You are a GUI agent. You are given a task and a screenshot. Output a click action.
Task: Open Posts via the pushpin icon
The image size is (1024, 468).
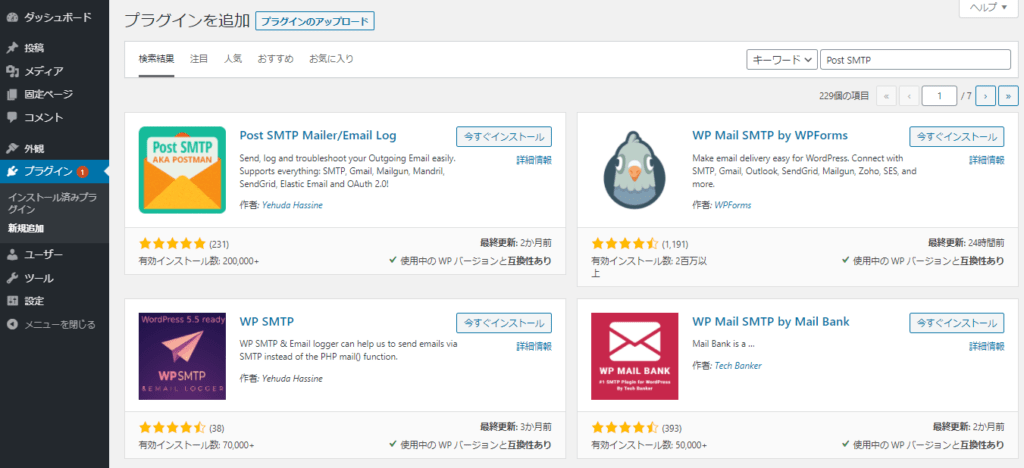point(12,48)
